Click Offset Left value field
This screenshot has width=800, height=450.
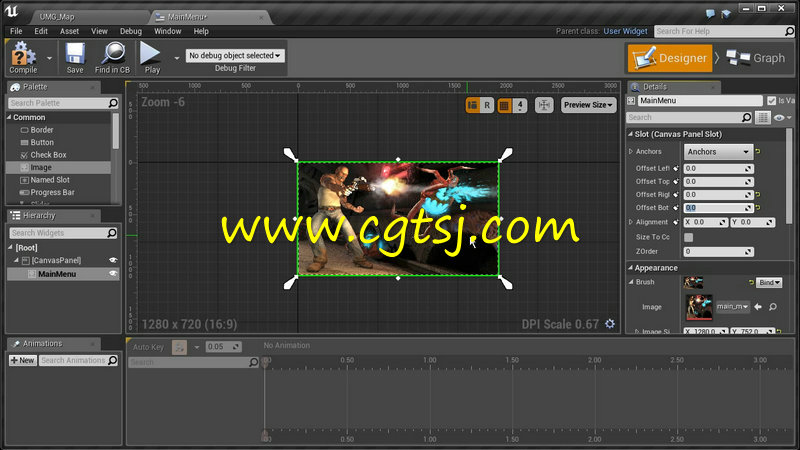tap(718, 168)
